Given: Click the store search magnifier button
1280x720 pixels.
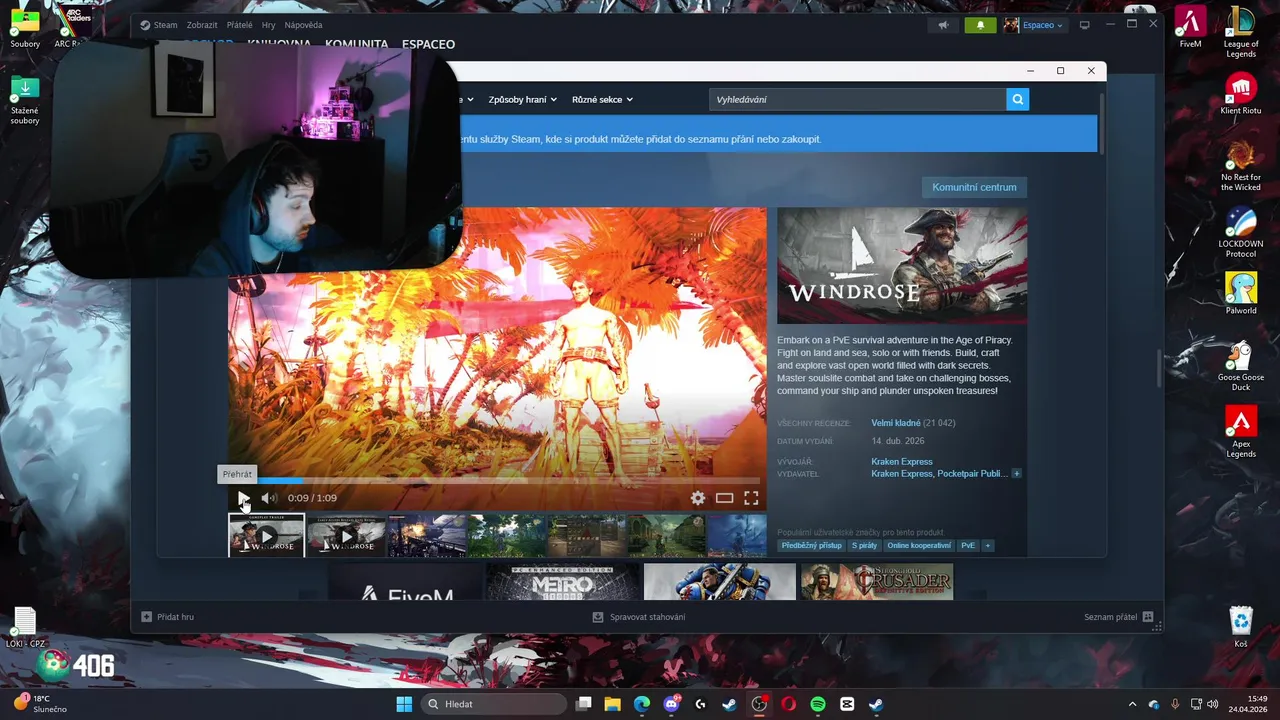Looking at the screenshot, I should [1017, 100].
